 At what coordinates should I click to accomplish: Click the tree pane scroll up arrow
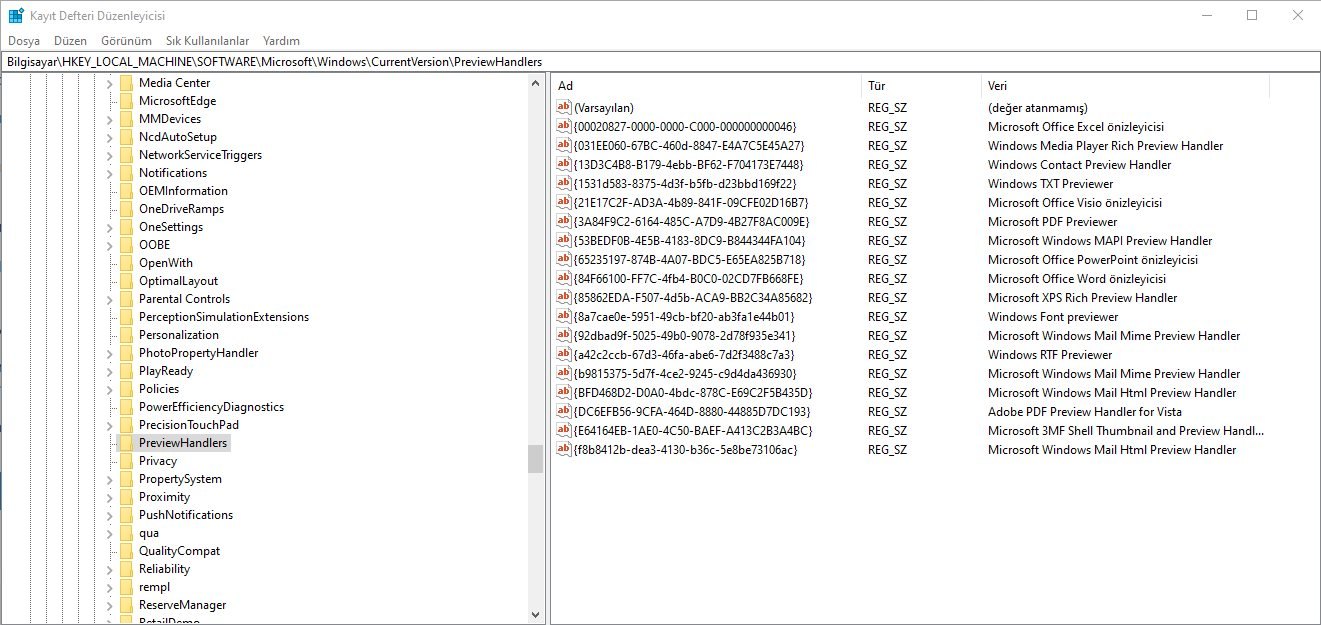tap(536, 84)
